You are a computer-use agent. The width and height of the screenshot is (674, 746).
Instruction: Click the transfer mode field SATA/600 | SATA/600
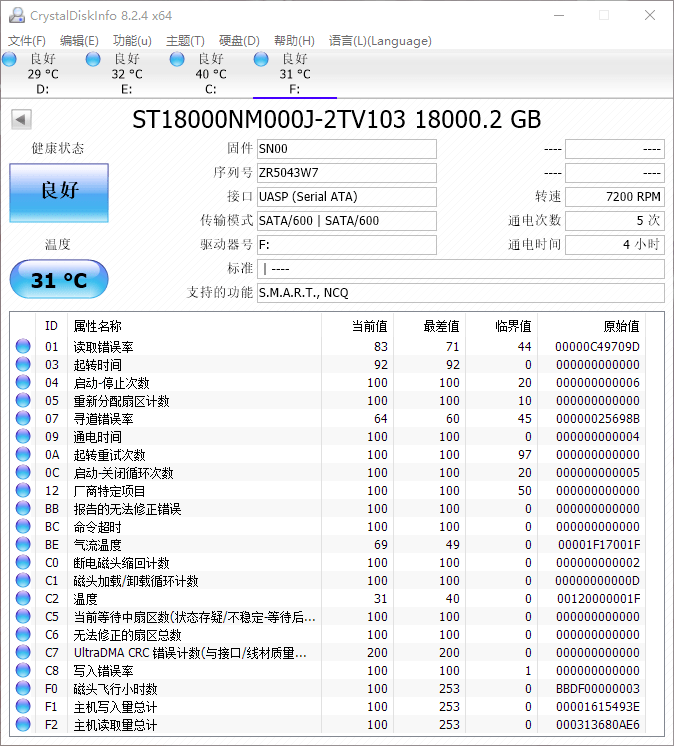pos(347,221)
